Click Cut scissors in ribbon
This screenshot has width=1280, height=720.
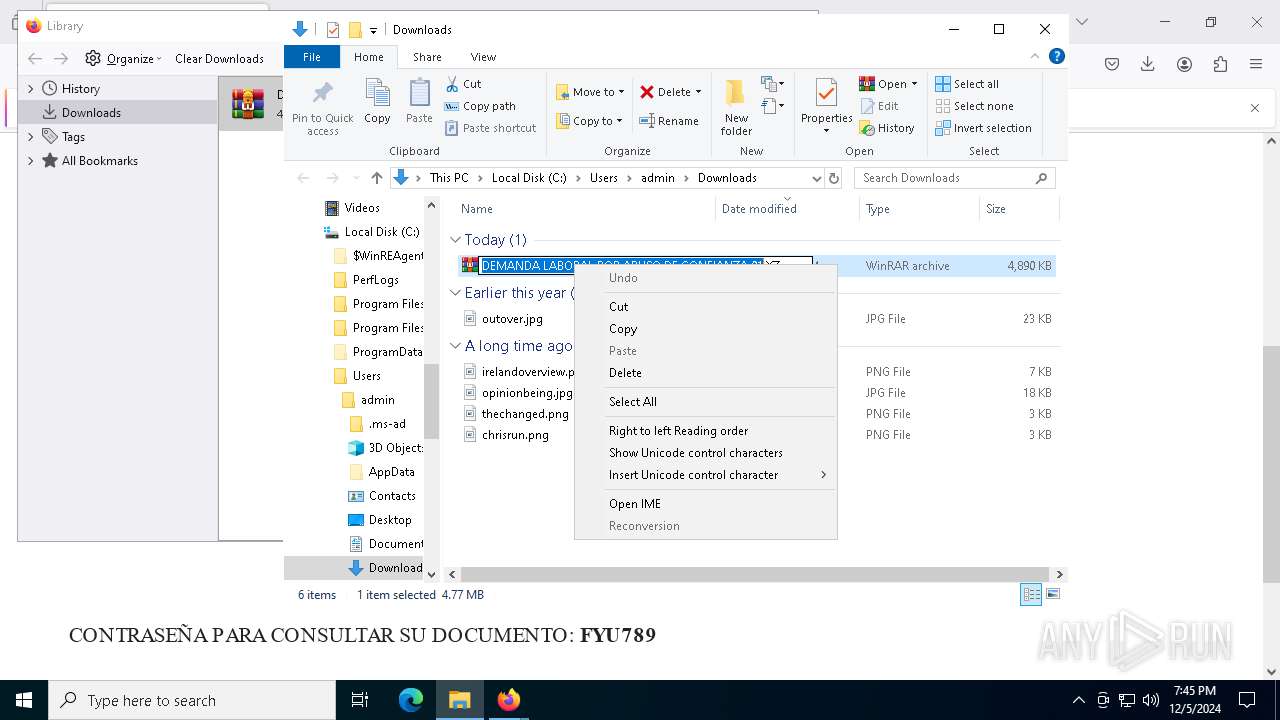pyautogui.click(x=463, y=84)
